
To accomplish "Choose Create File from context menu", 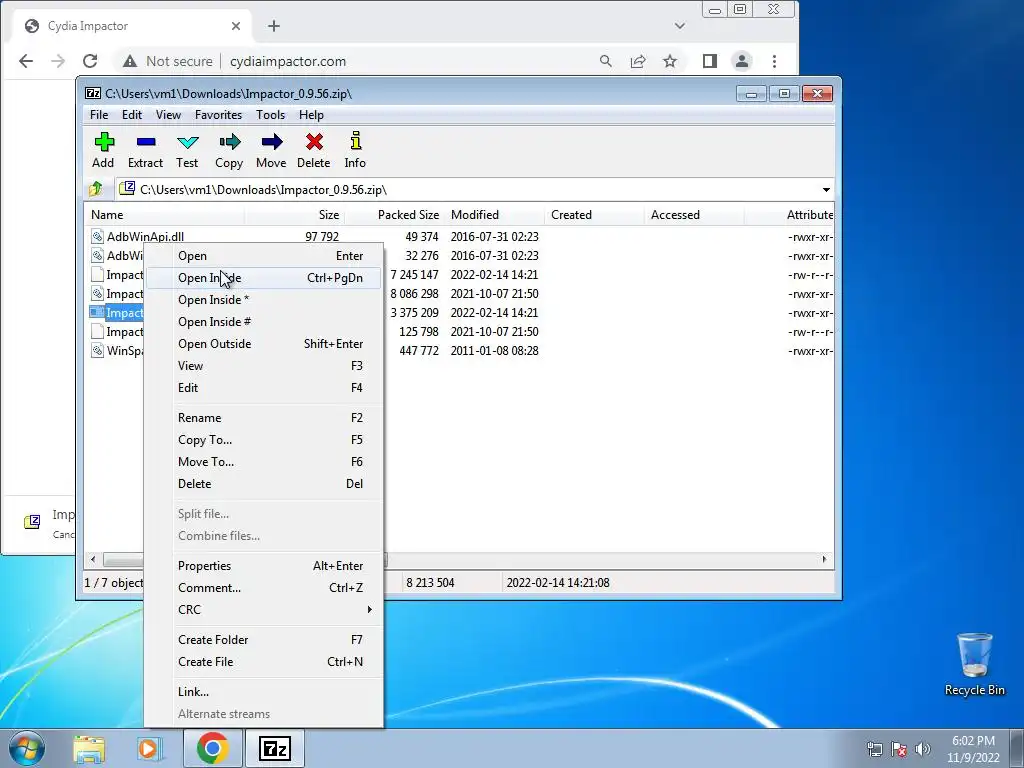I will tap(263, 662).
